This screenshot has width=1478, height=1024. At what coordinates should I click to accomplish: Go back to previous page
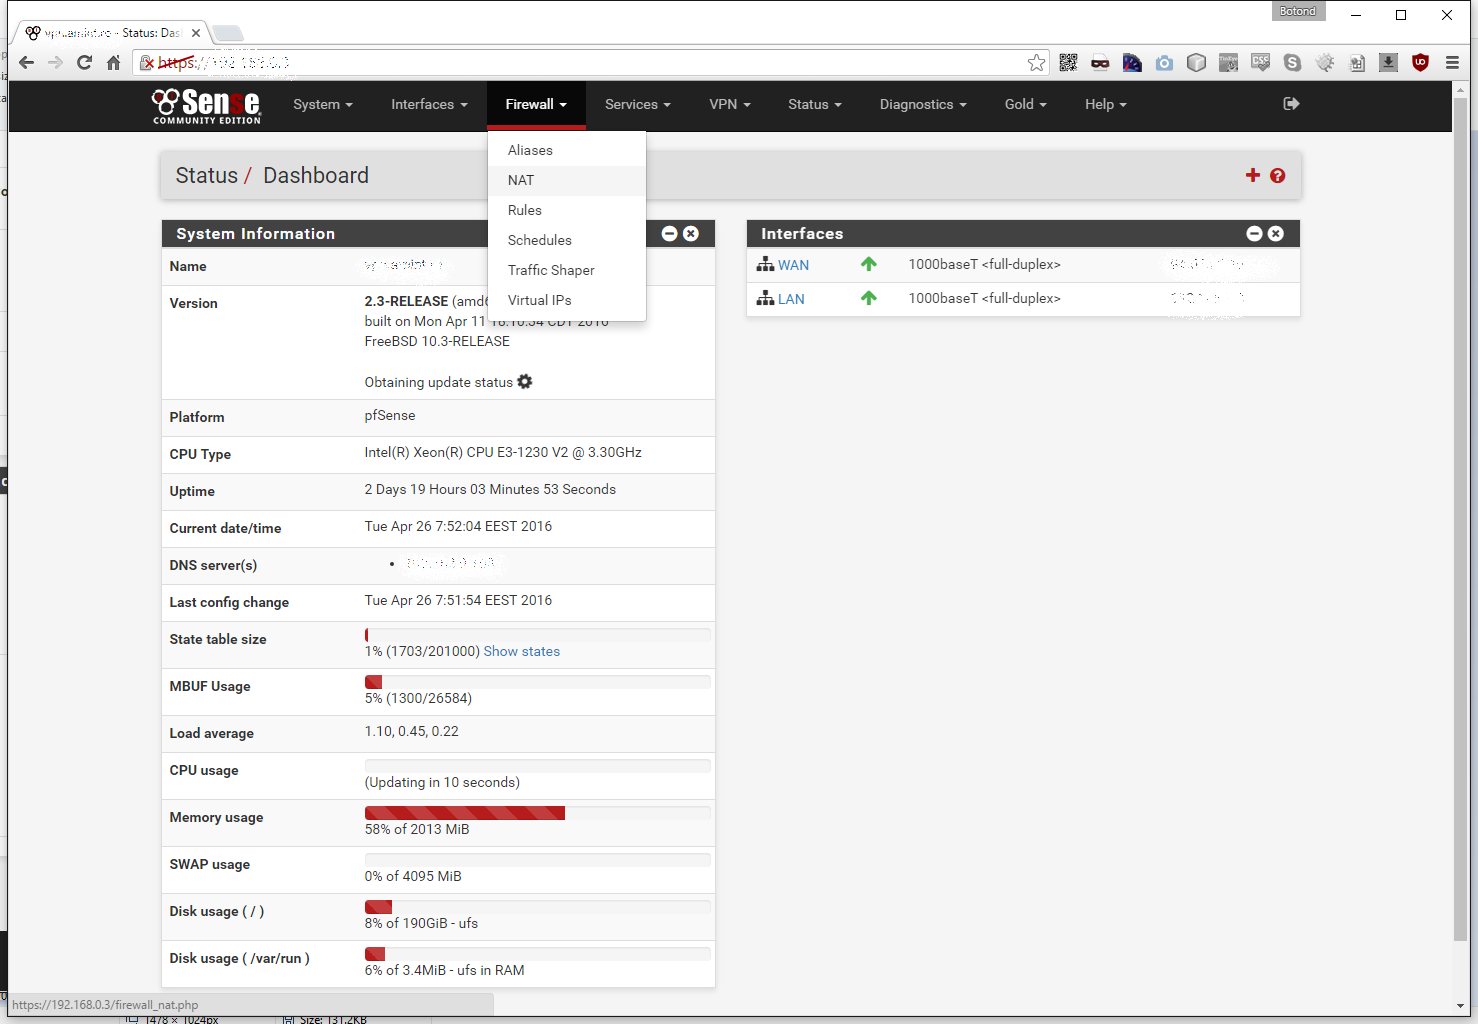pyautogui.click(x=27, y=63)
